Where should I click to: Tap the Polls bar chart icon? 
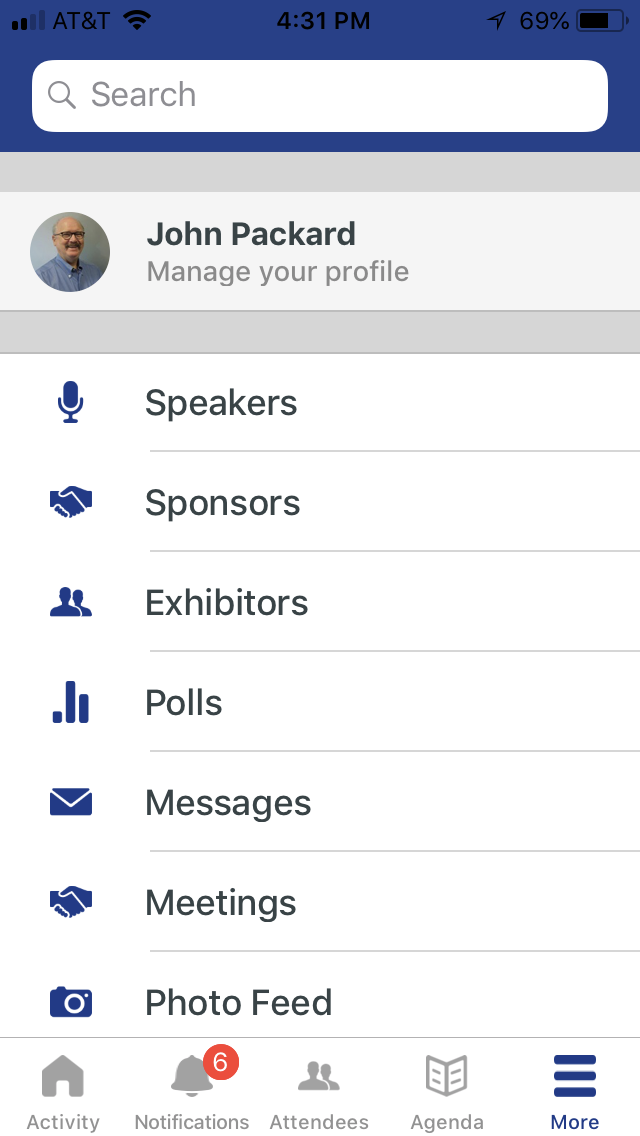click(x=70, y=702)
